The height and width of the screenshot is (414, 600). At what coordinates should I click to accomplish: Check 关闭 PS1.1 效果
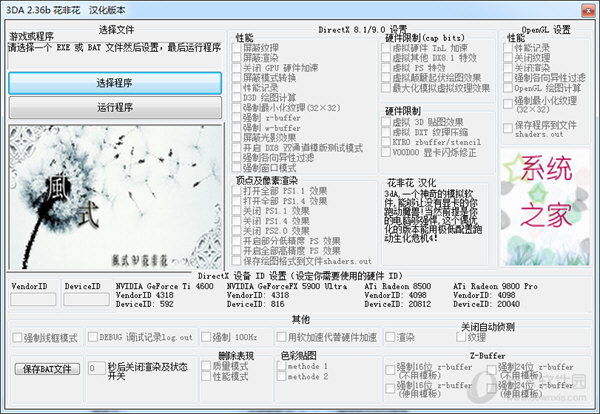[x=236, y=211]
